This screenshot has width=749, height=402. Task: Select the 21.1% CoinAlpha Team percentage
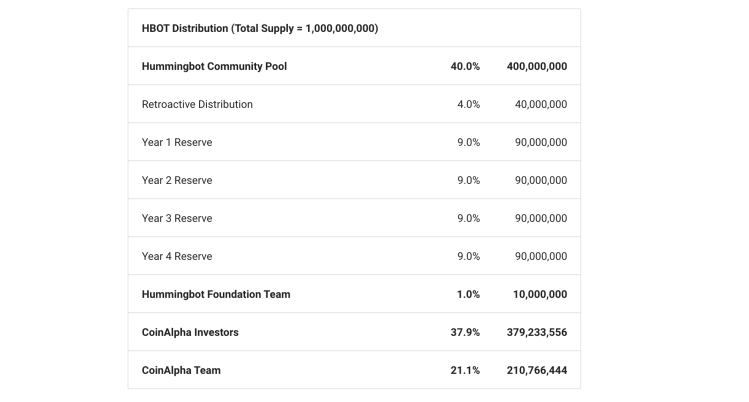tap(465, 370)
